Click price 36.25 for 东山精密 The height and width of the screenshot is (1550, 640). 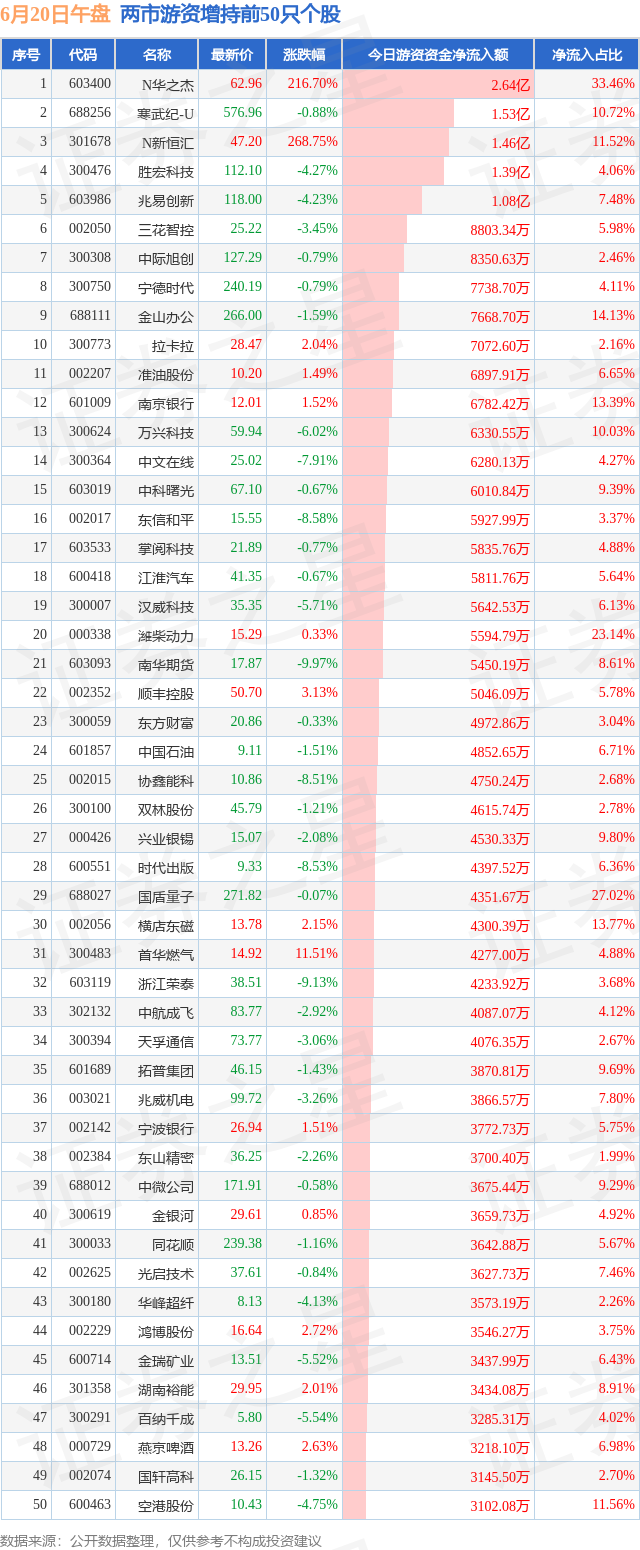pos(246,1157)
